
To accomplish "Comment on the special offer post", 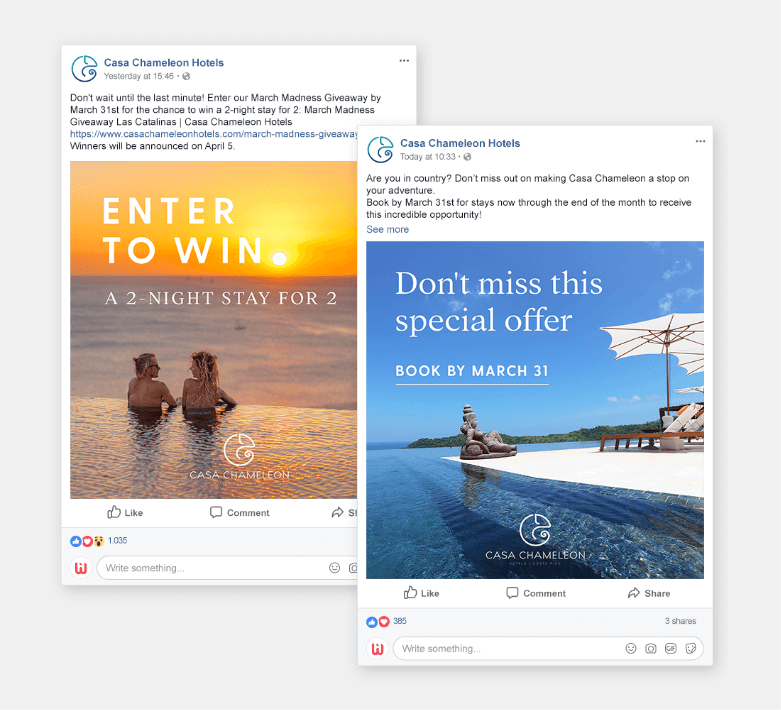I will pos(536,593).
